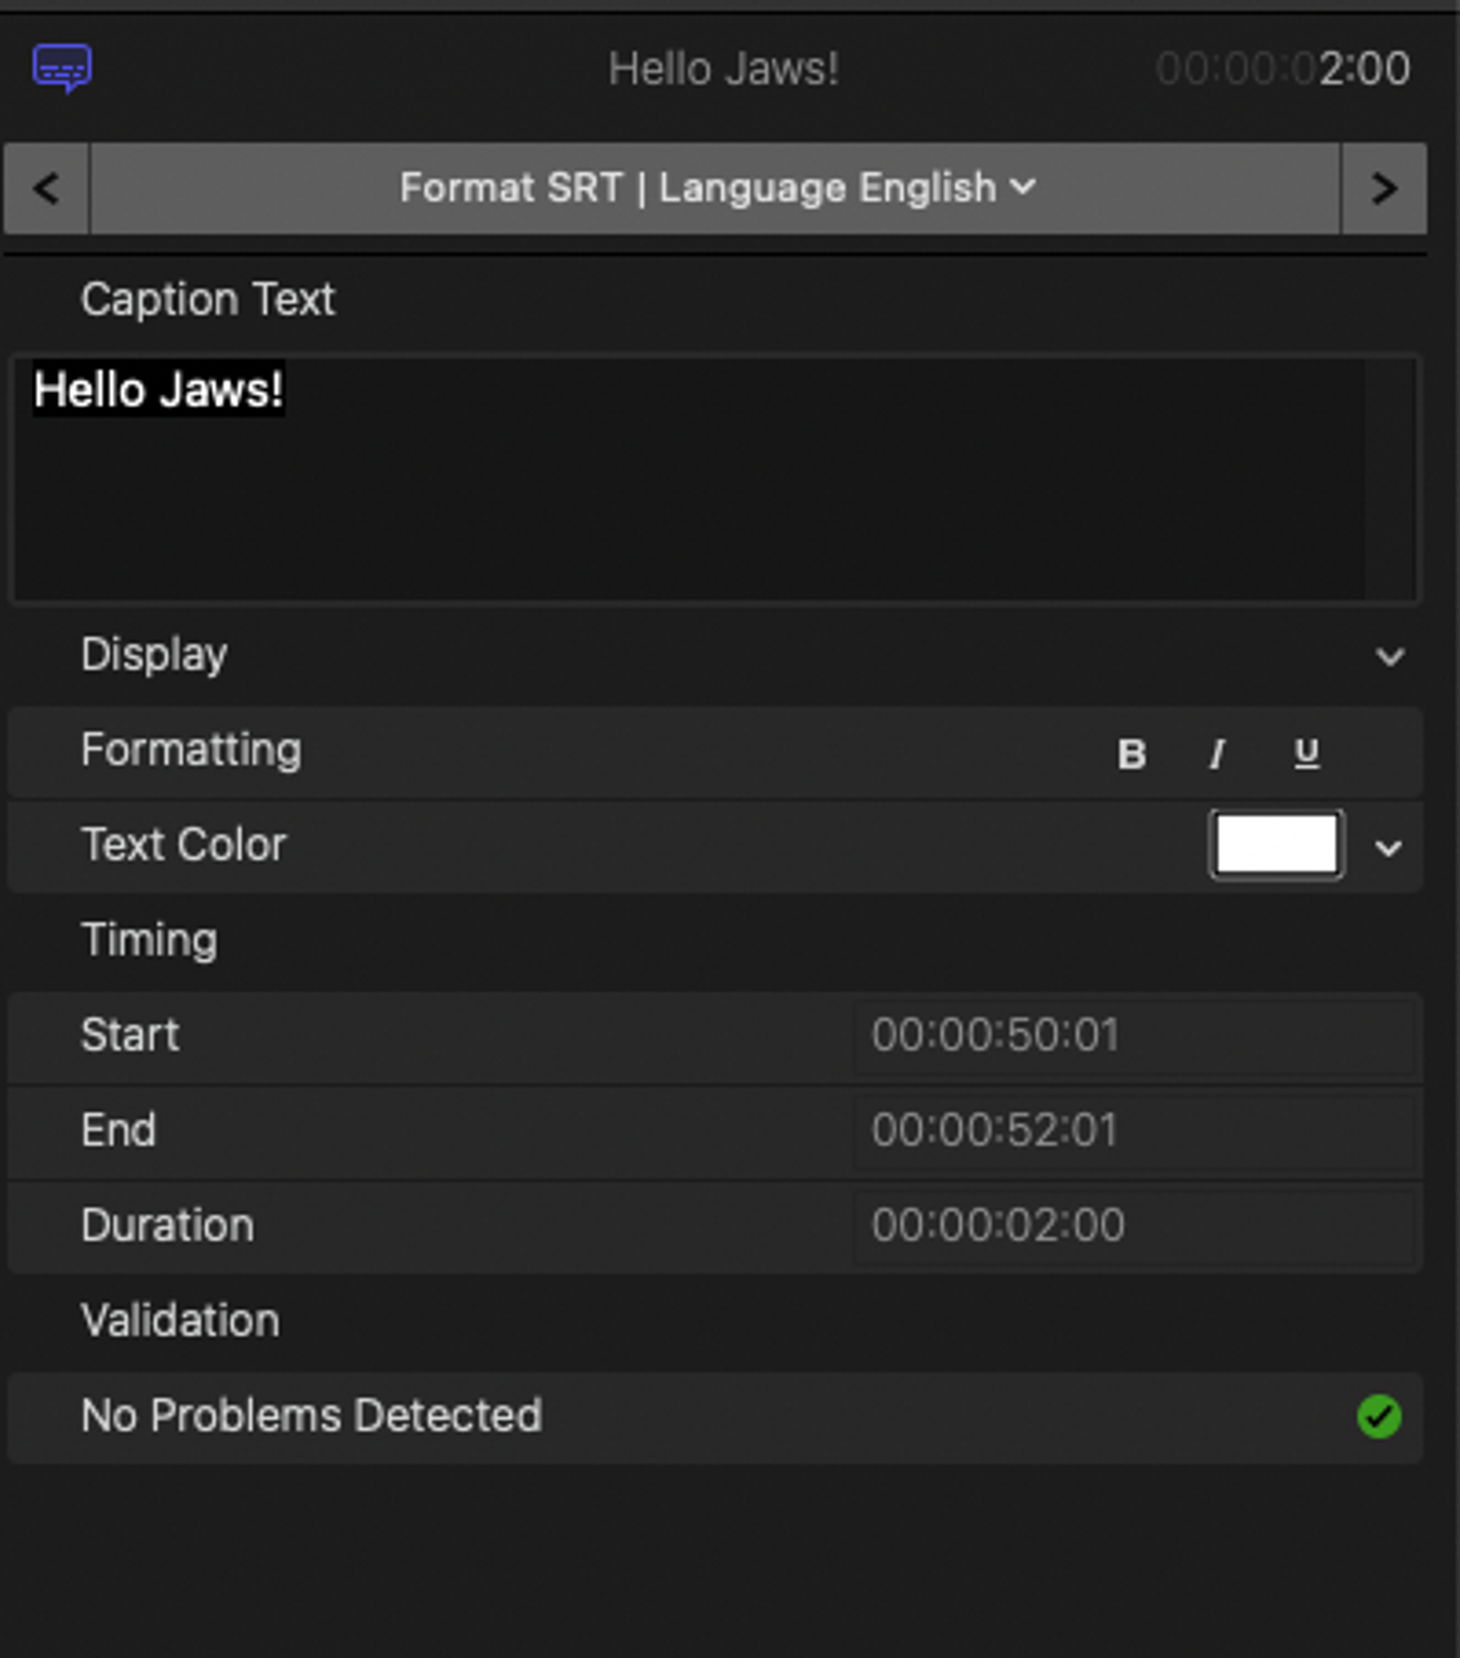
Task: Click No Problems Detected row
Action: coord(714,1417)
